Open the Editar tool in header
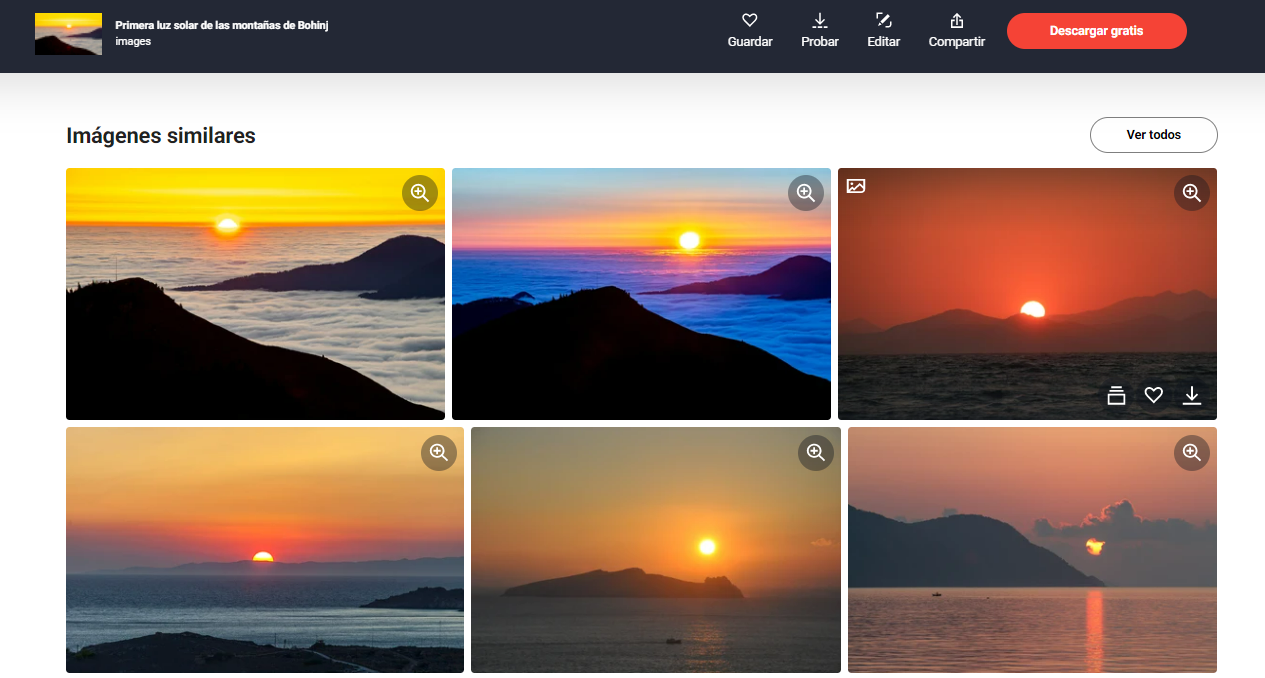This screenshot has height=678, width=1265. tap(883, 21)
